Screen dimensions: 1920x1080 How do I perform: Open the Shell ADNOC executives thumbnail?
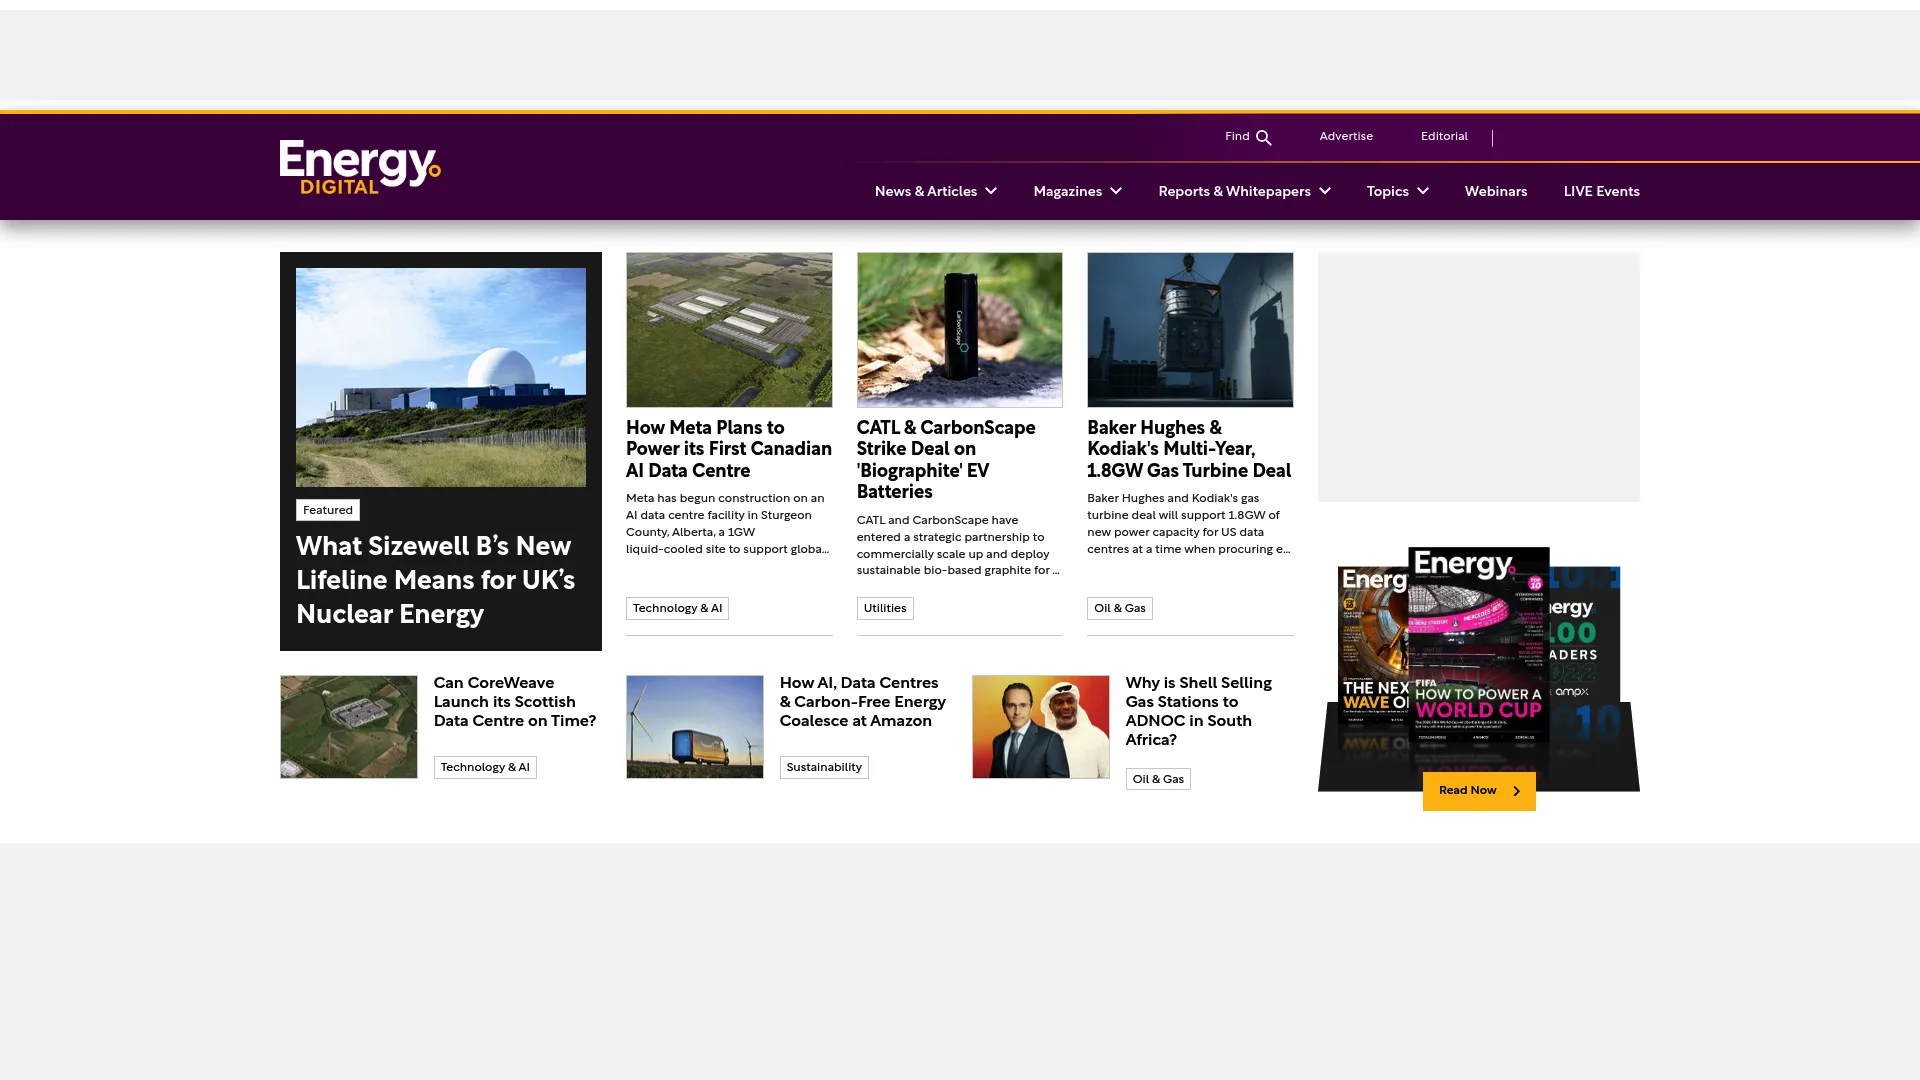point(1041,727)
